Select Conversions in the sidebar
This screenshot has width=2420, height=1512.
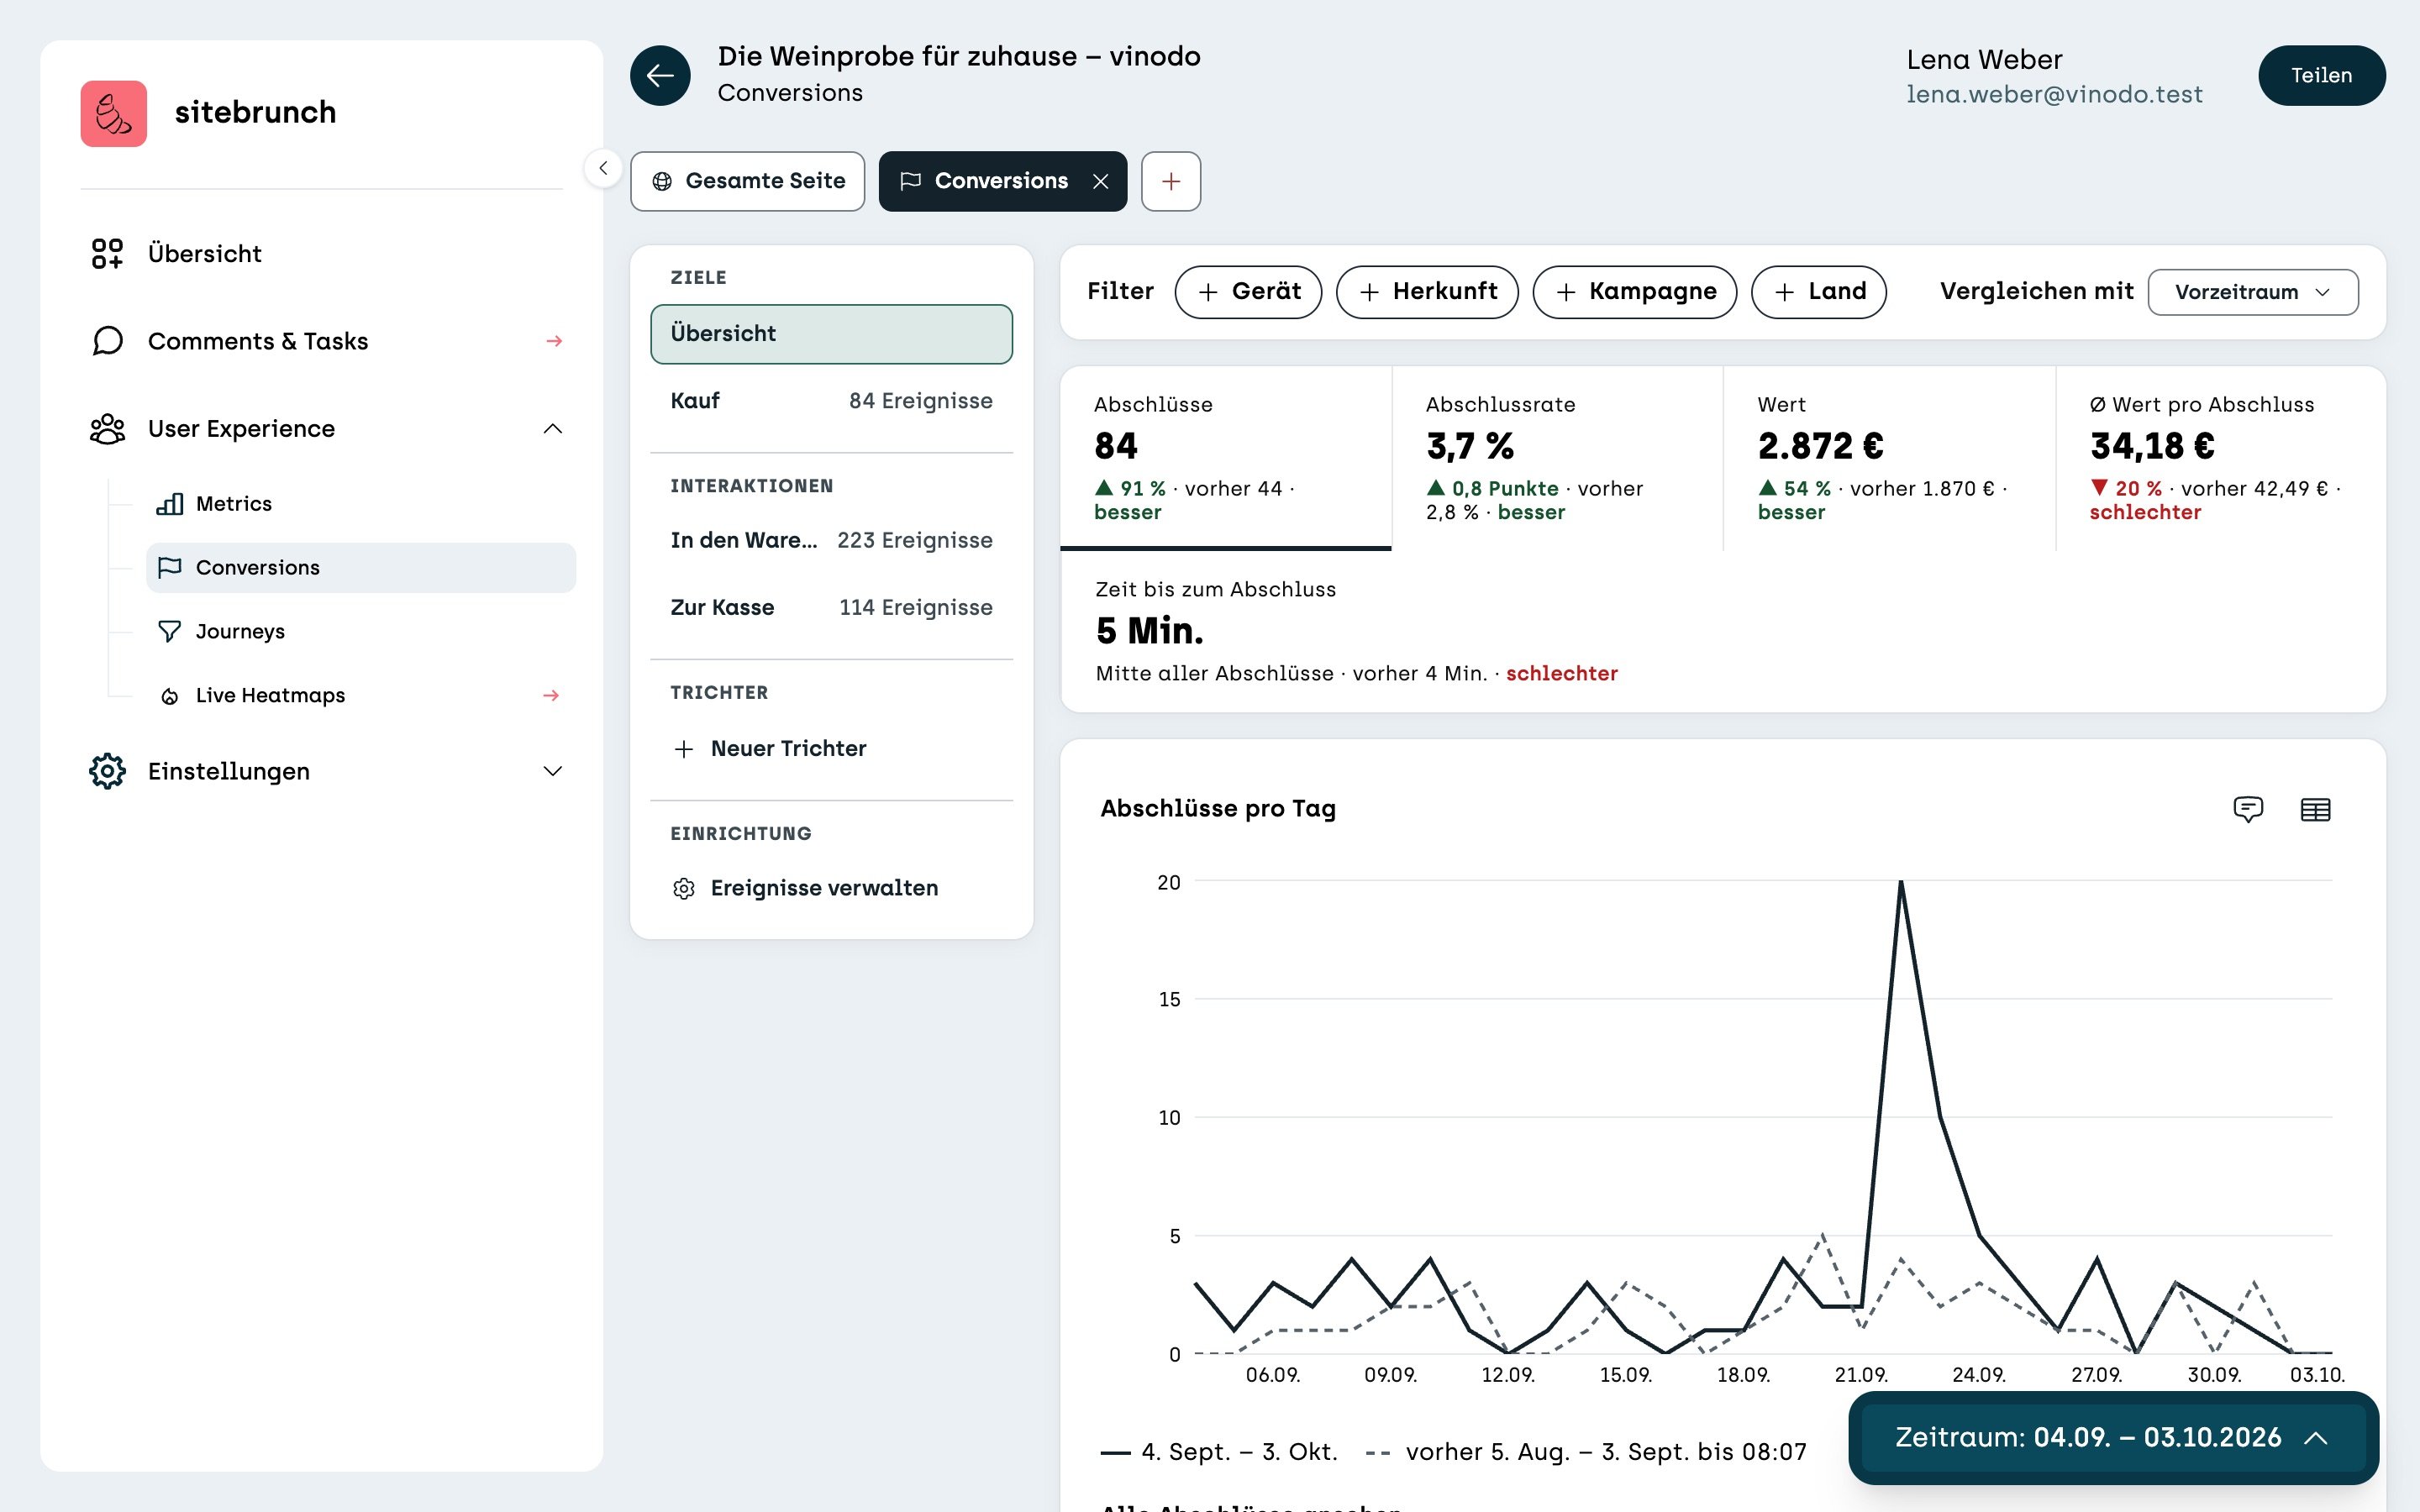pyautogui.click(x=360, y=567)
